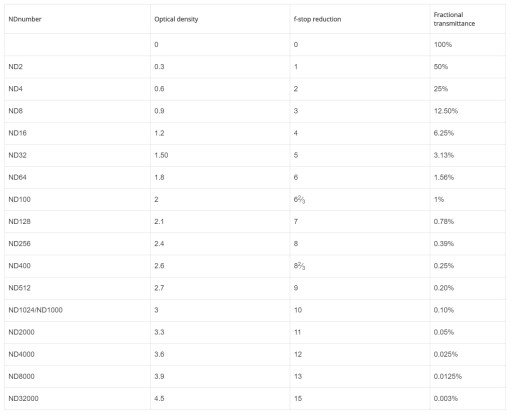The width and height of the screenshot is (512, 414).
Task: Click optical density value 1.50
Action: 161,155
